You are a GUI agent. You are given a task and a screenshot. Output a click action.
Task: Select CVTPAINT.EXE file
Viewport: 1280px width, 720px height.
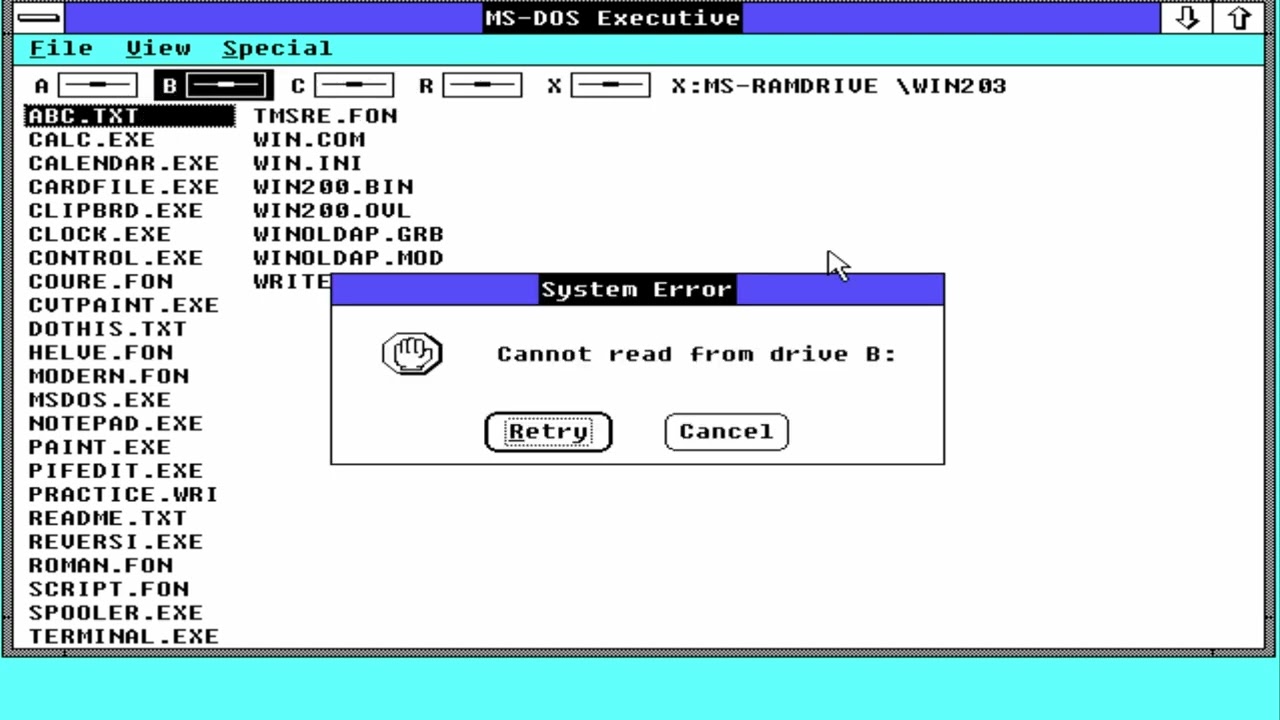[x=123, y=305]
